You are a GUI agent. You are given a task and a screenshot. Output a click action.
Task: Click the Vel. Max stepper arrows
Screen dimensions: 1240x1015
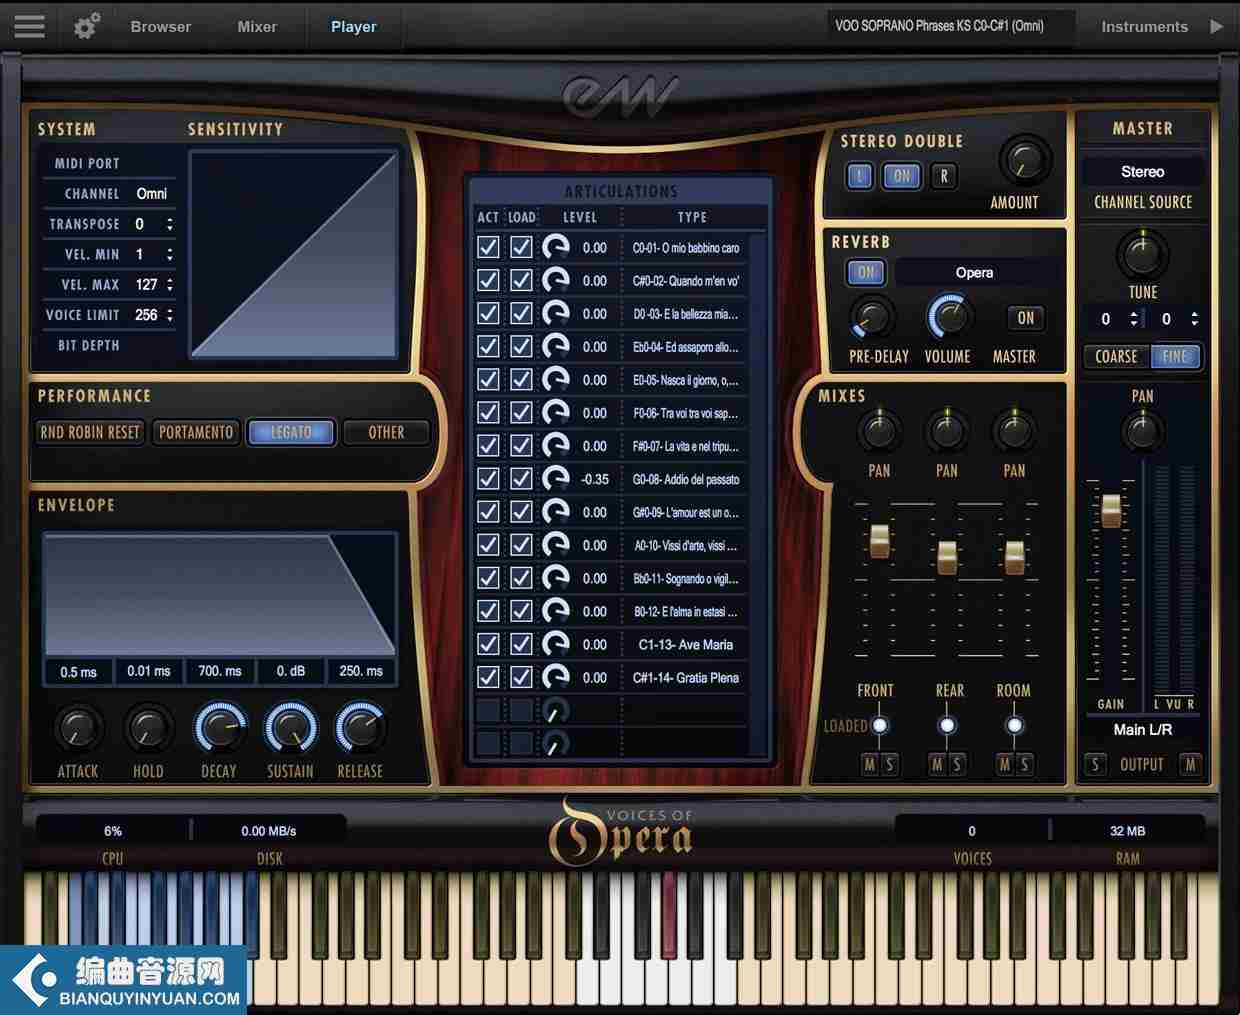(x=170, y=285)
